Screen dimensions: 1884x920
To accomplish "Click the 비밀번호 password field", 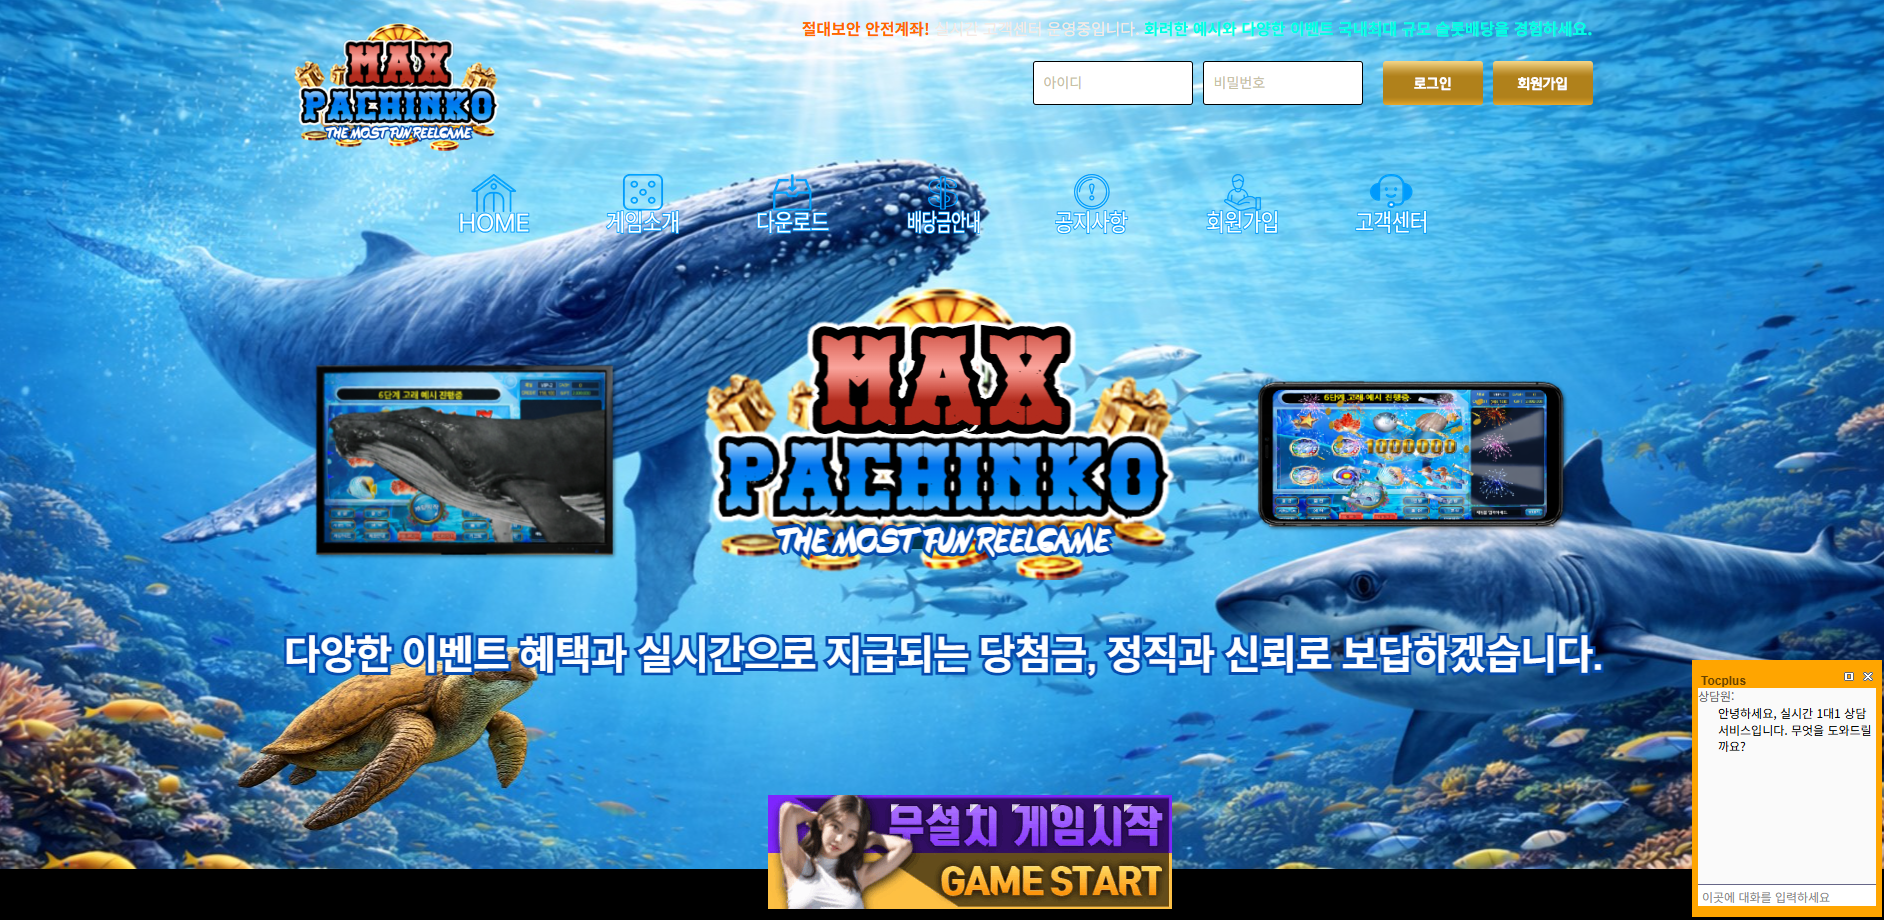I will click(1282, 83).
